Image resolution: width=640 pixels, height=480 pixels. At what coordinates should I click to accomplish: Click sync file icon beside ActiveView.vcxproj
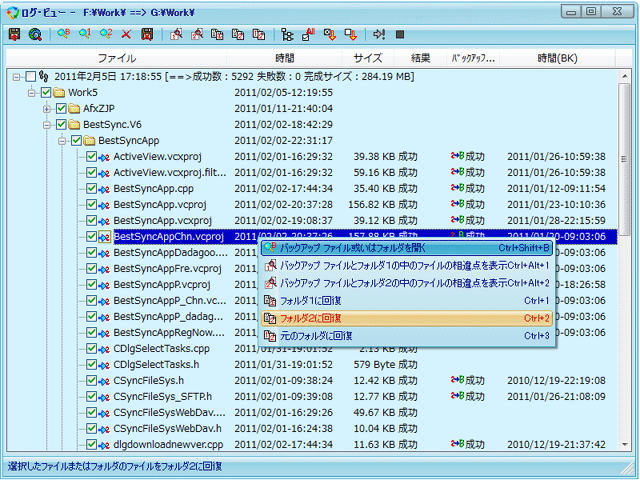click(x=104, y=157)
